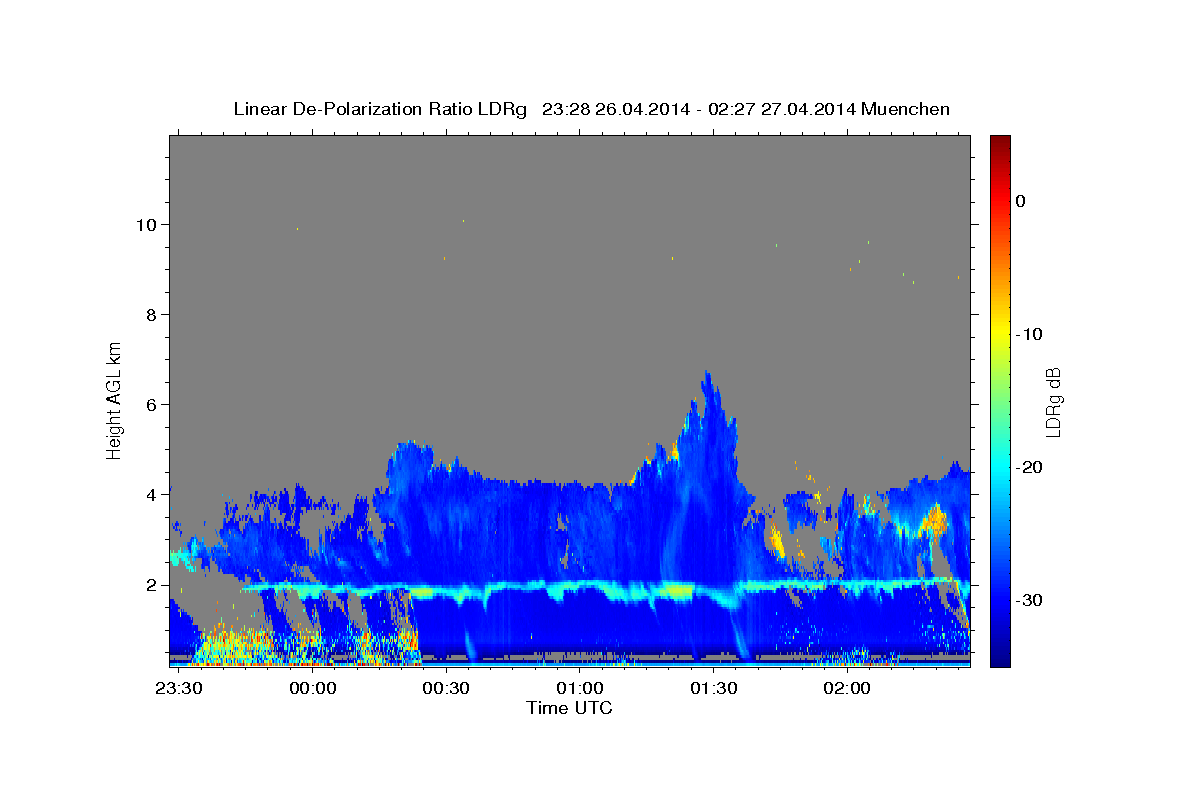Click the colorbar value '0'
This screenshot has height=800, width=1200.
click(1021, 201)
